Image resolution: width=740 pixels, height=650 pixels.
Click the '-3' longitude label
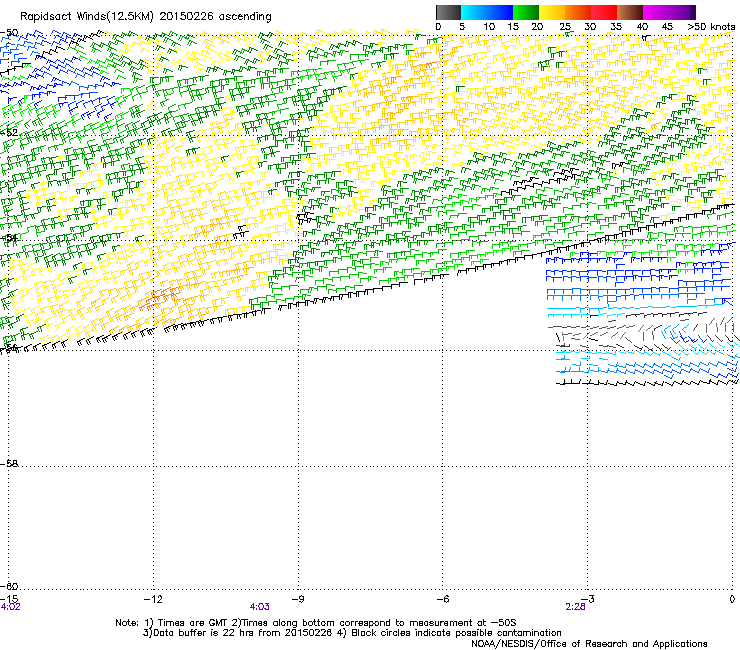[588, 599]
